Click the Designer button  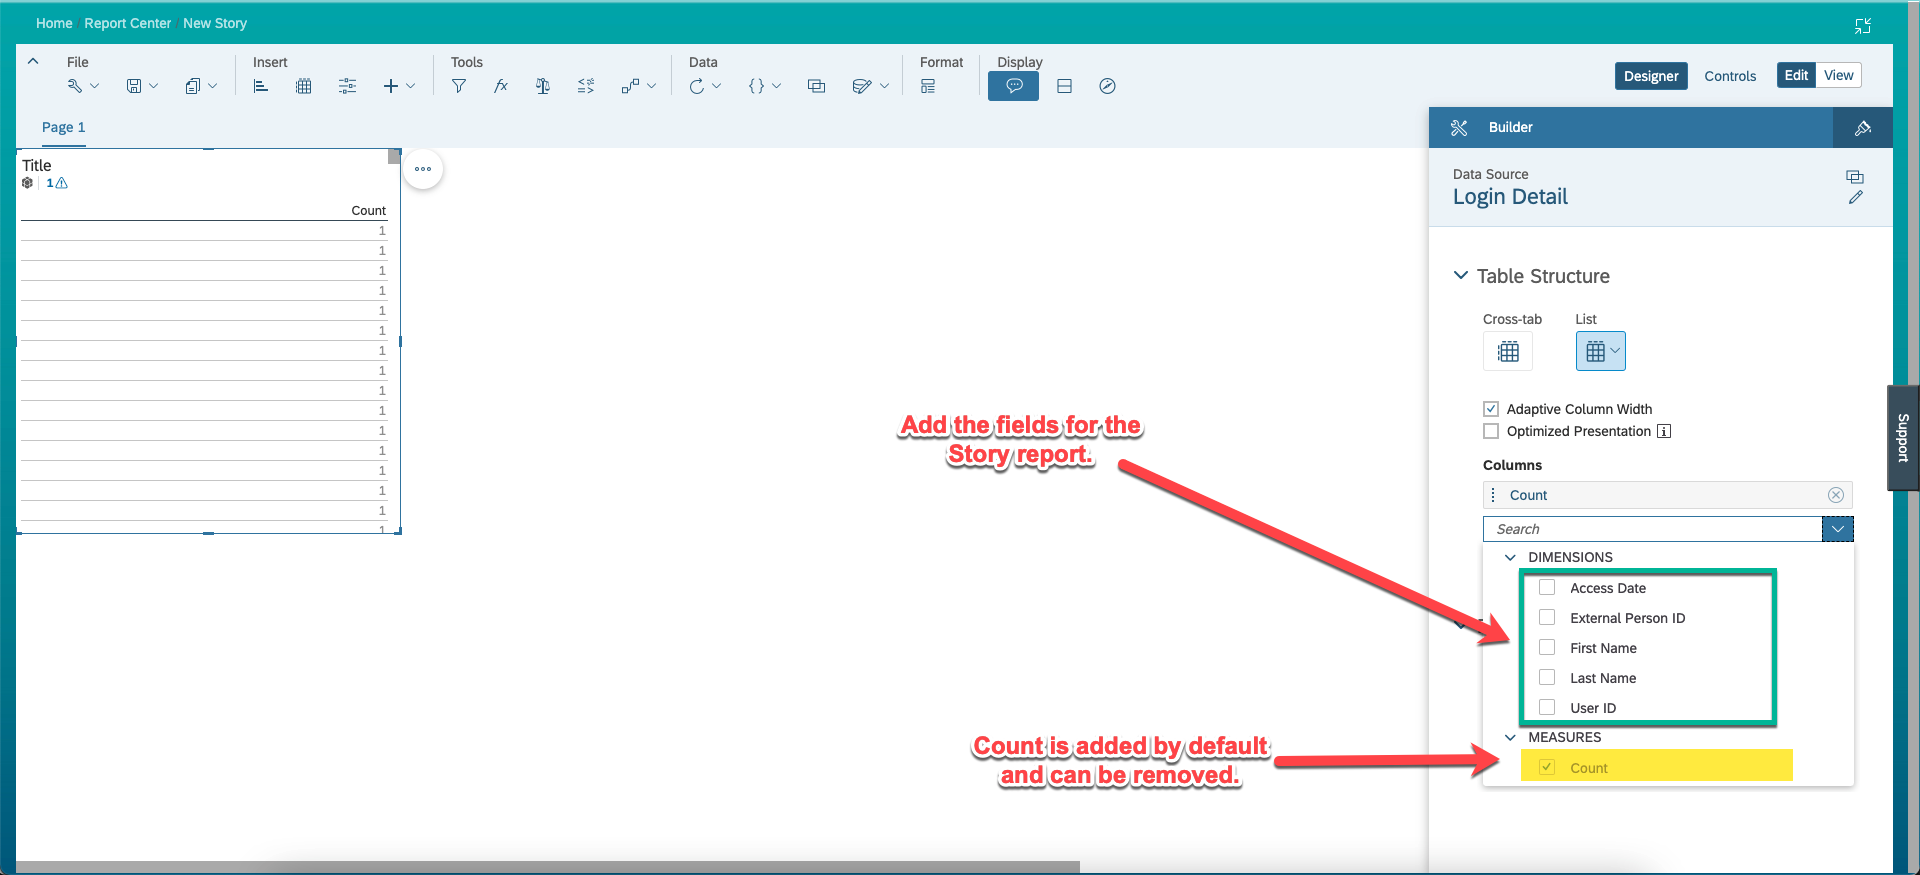tap(1651, 76)
